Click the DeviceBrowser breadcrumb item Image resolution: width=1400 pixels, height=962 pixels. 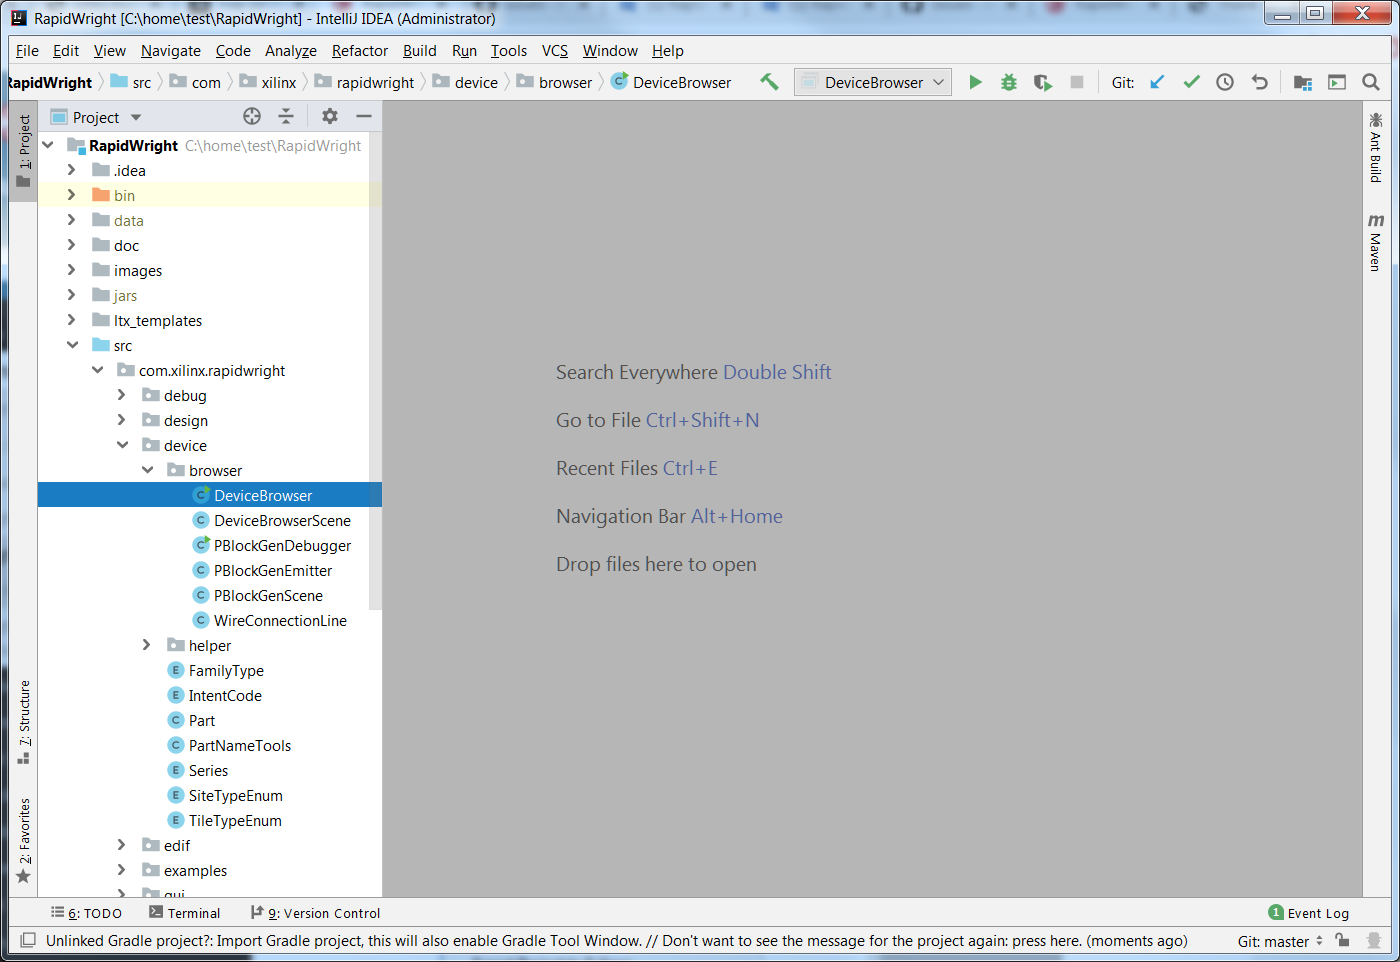point(671,82)
